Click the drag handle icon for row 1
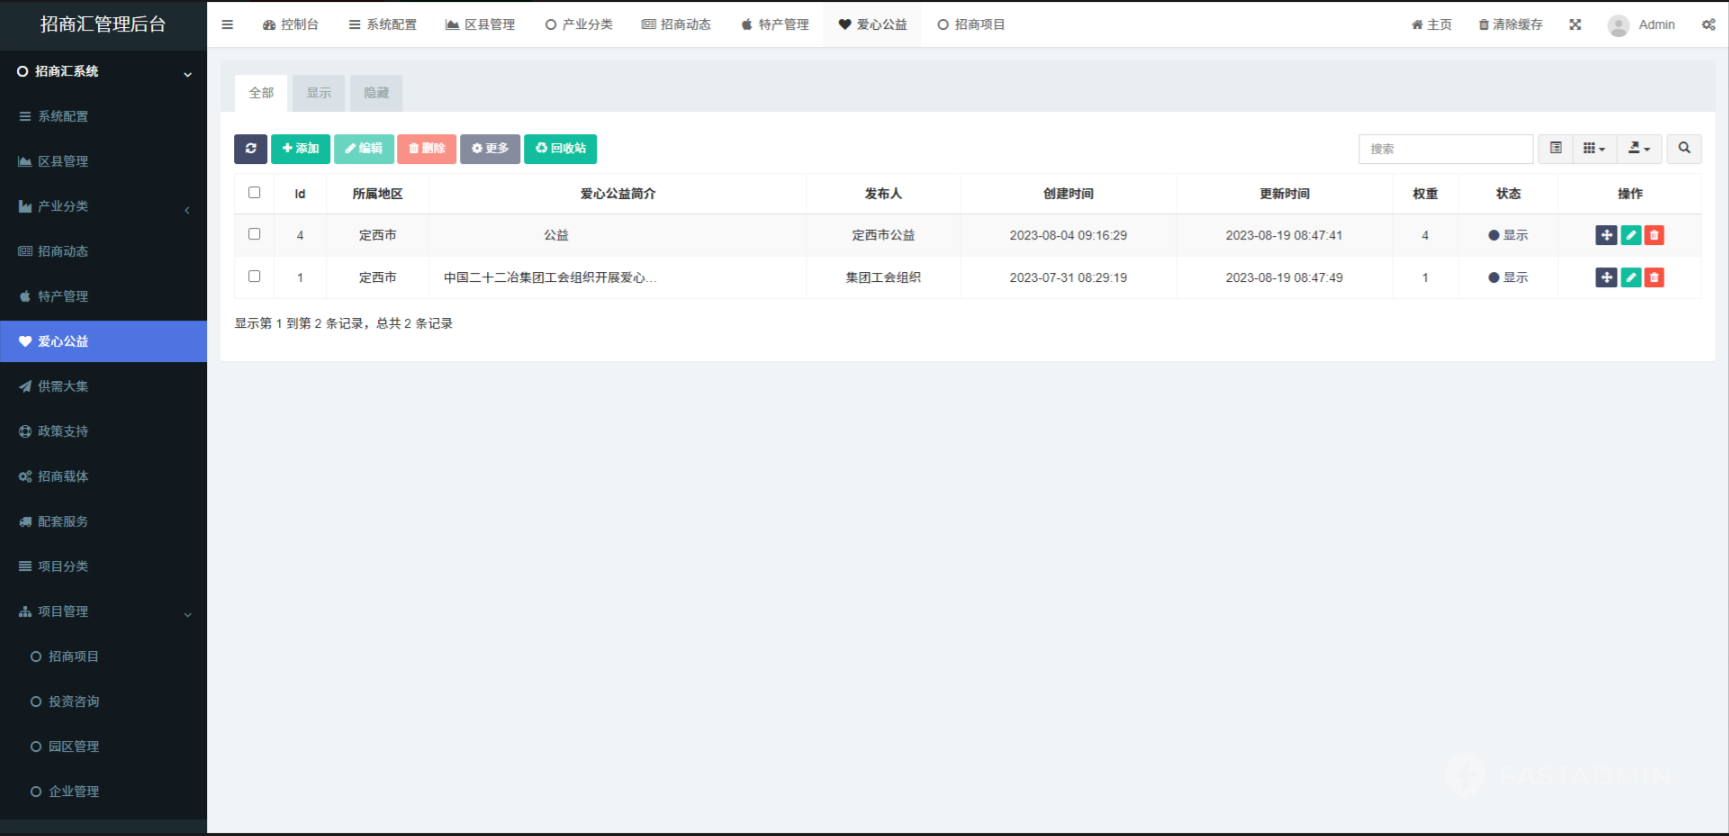This screenshot has height=836, width=1729. click(x=1606, y=277)
